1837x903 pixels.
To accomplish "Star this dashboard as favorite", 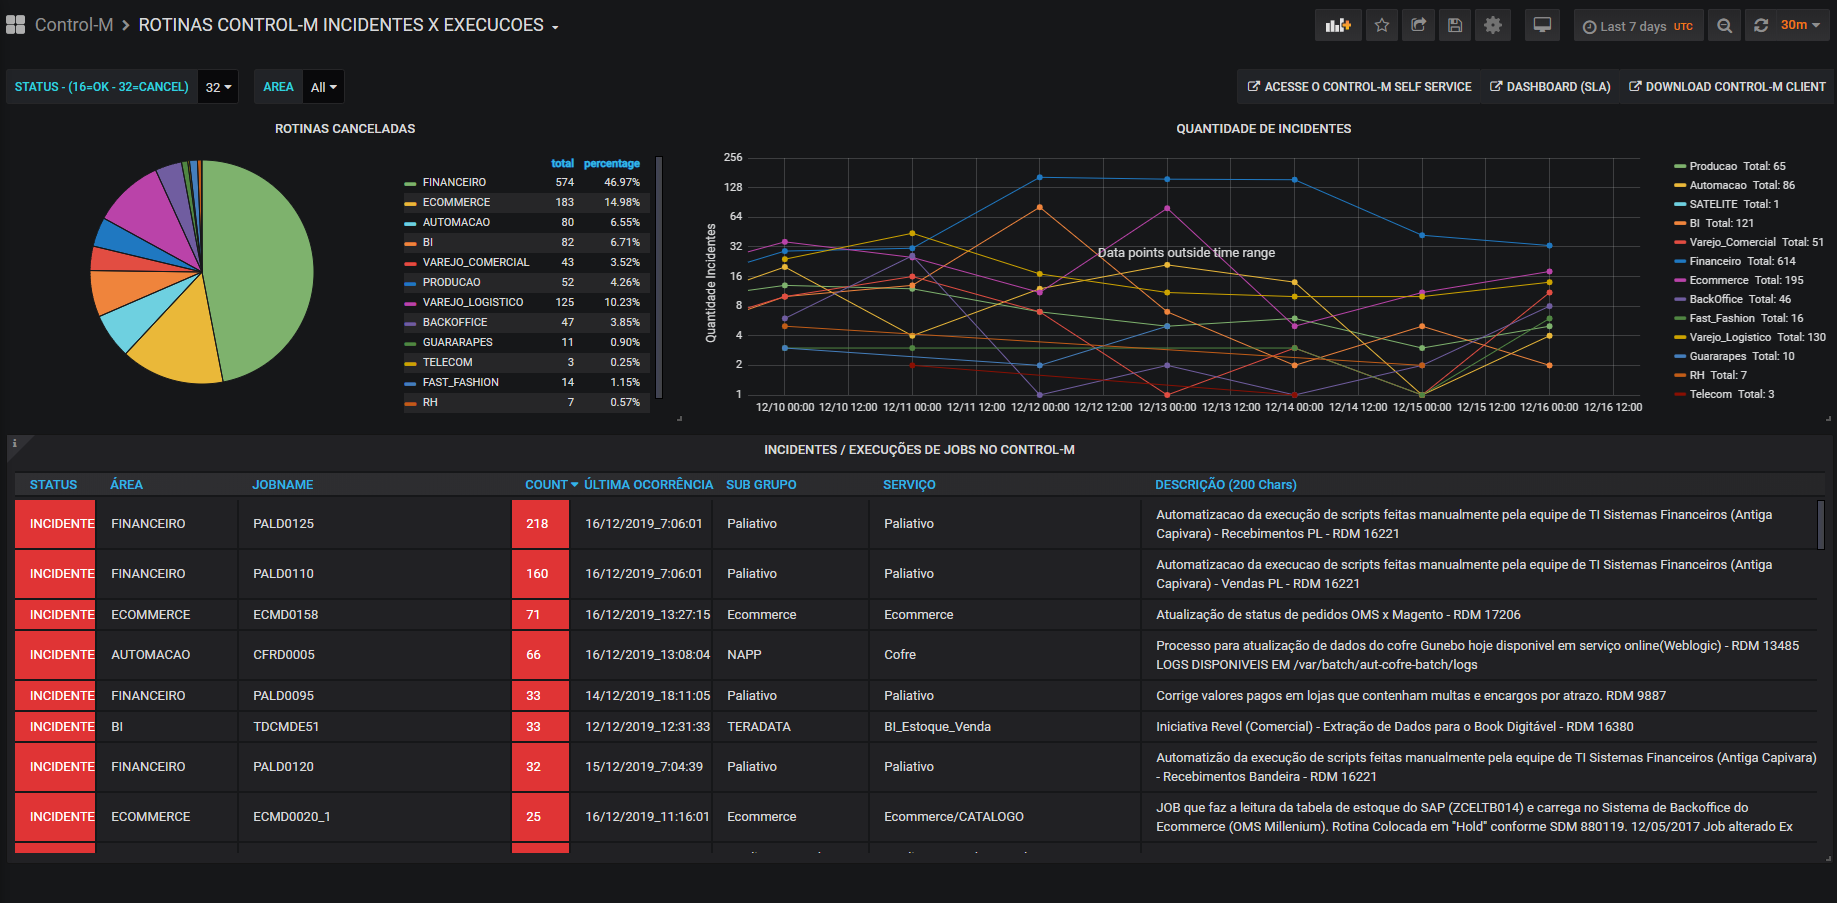I will [1382, 26].
